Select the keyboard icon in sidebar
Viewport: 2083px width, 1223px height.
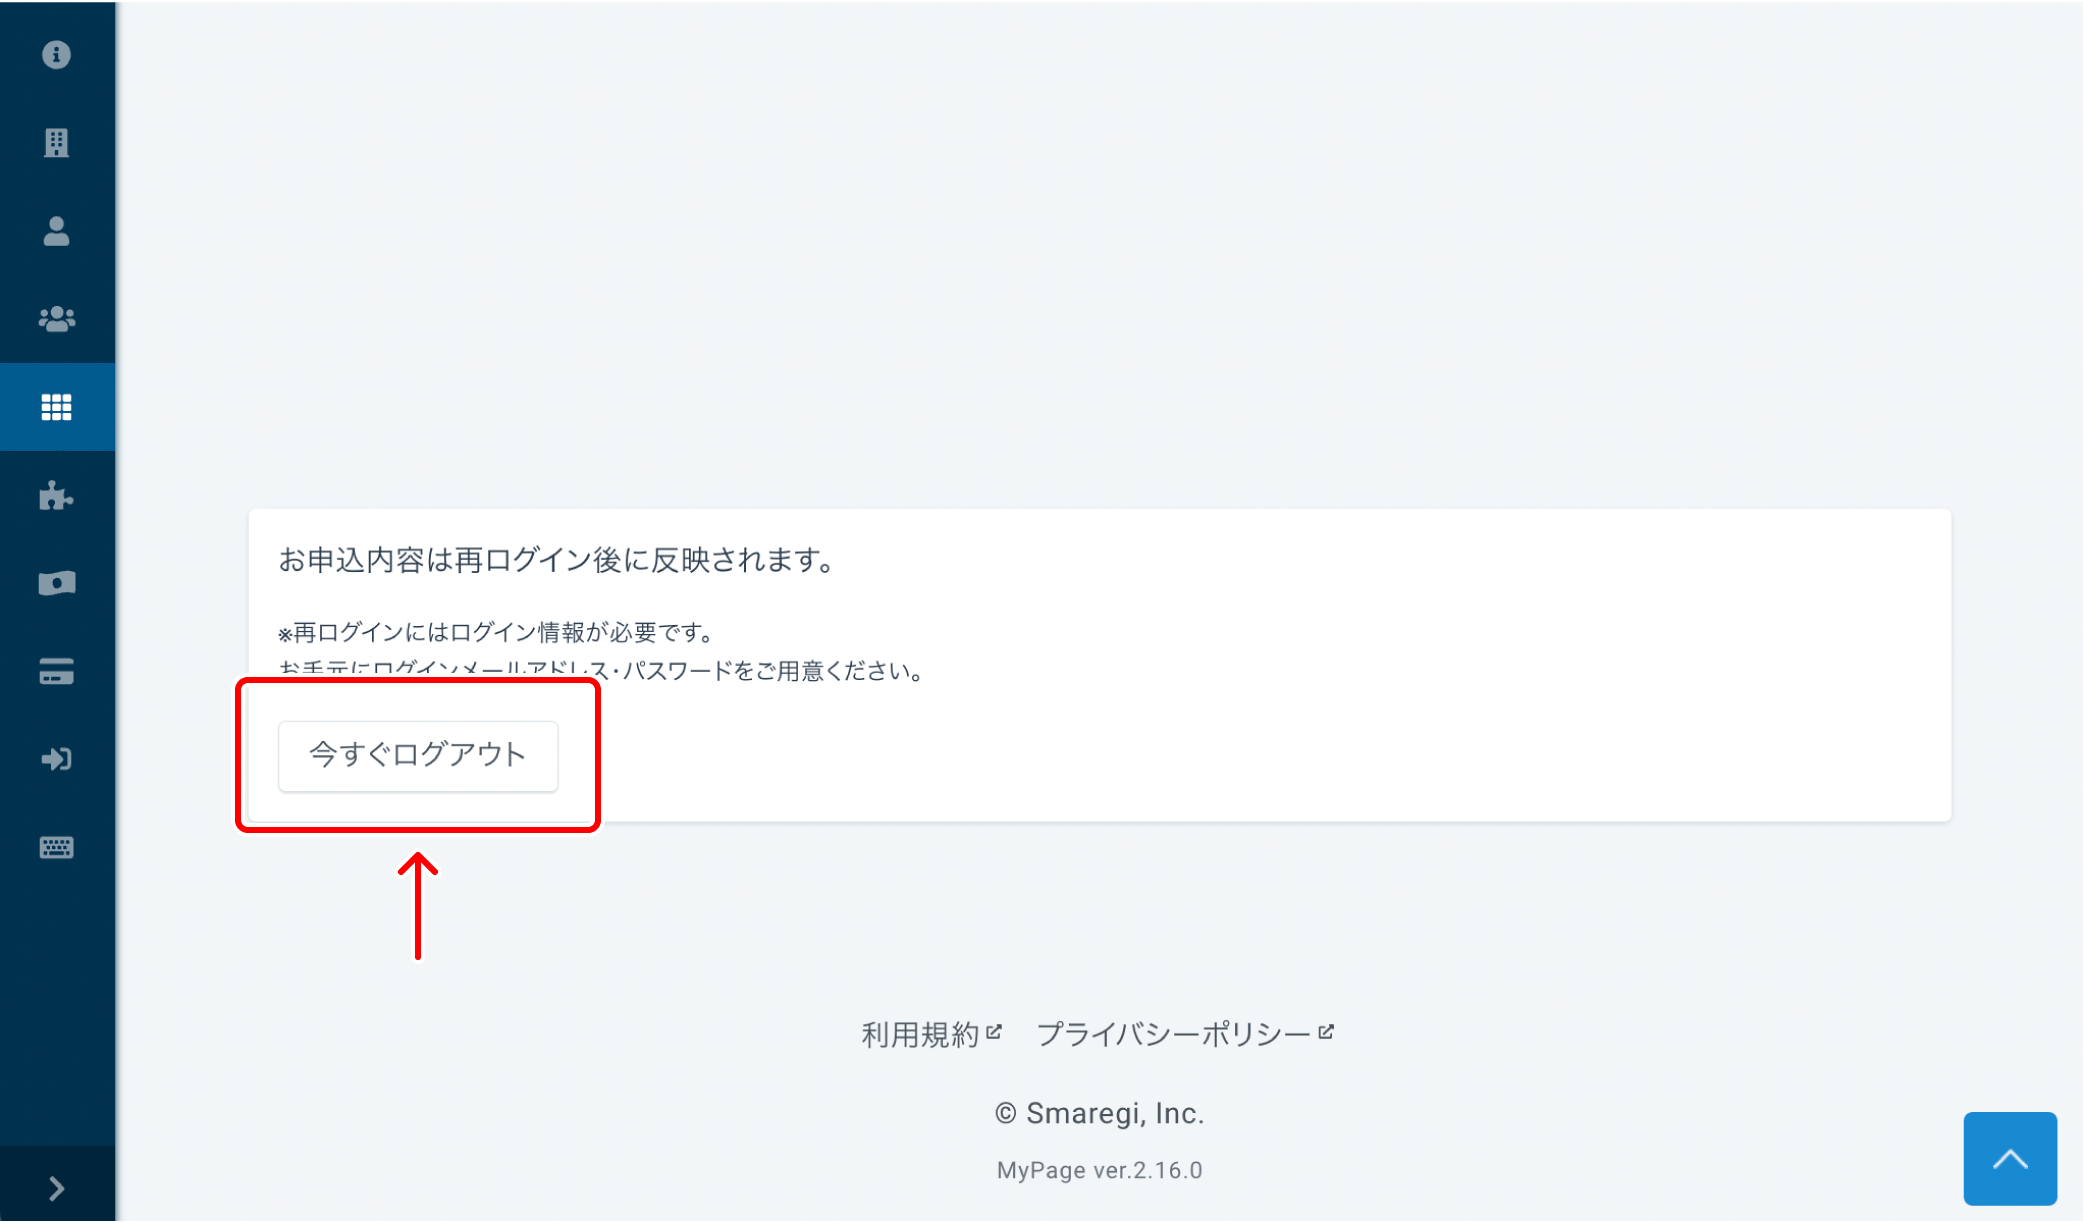pos(56,848)
